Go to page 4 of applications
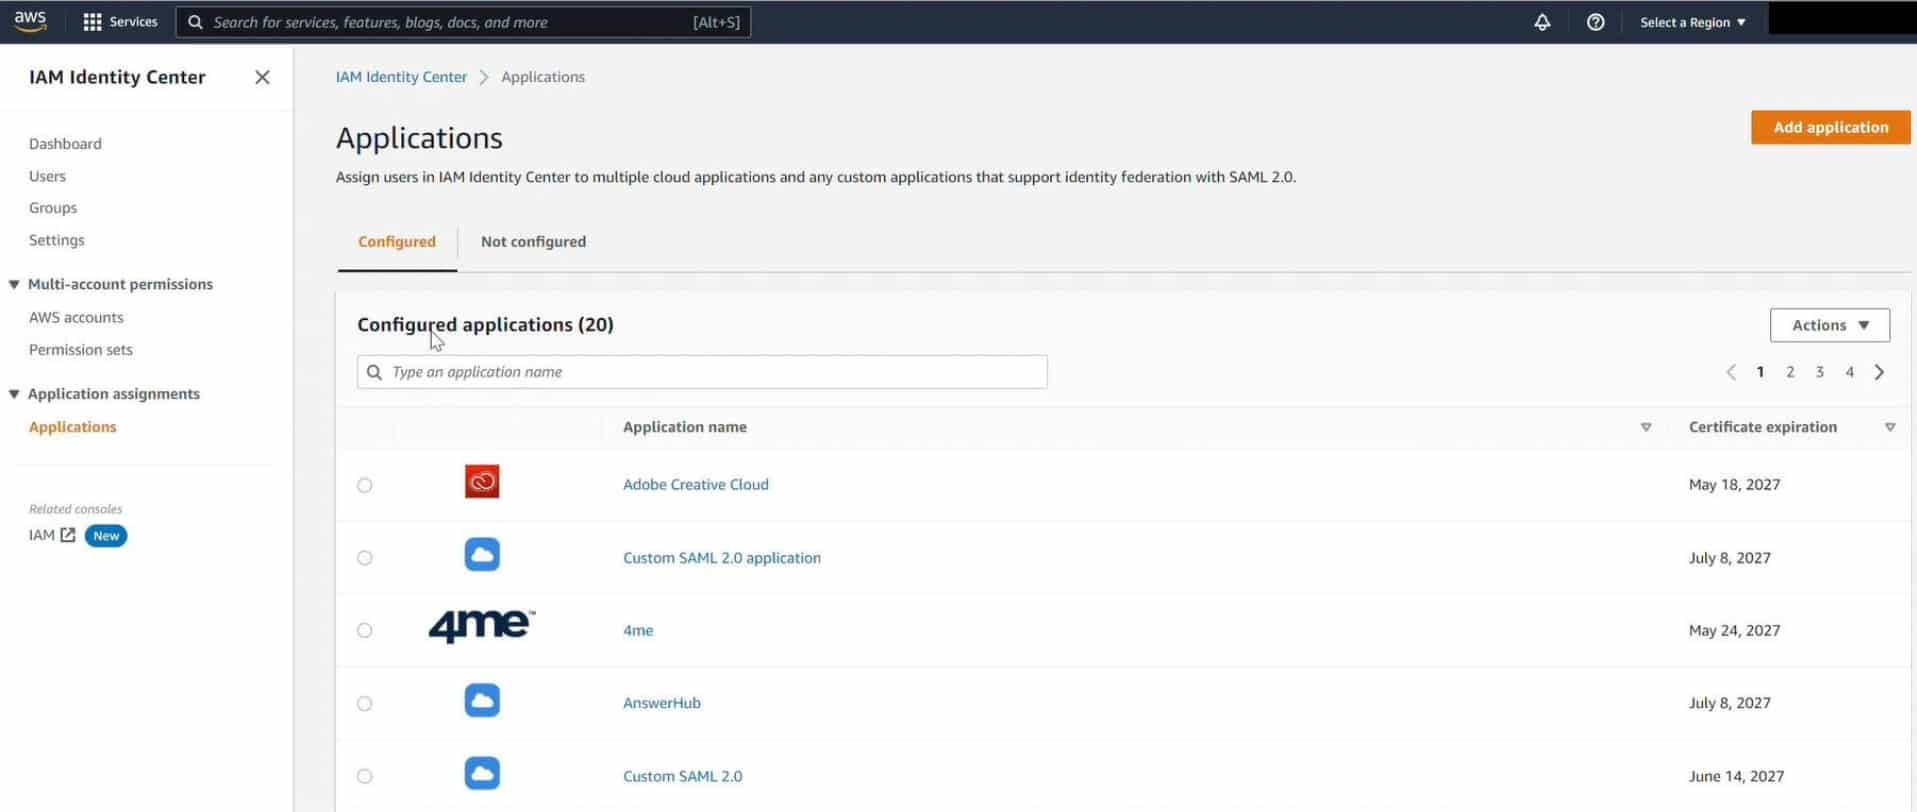The image size is (1917, 812). (x=1850, y=372)
